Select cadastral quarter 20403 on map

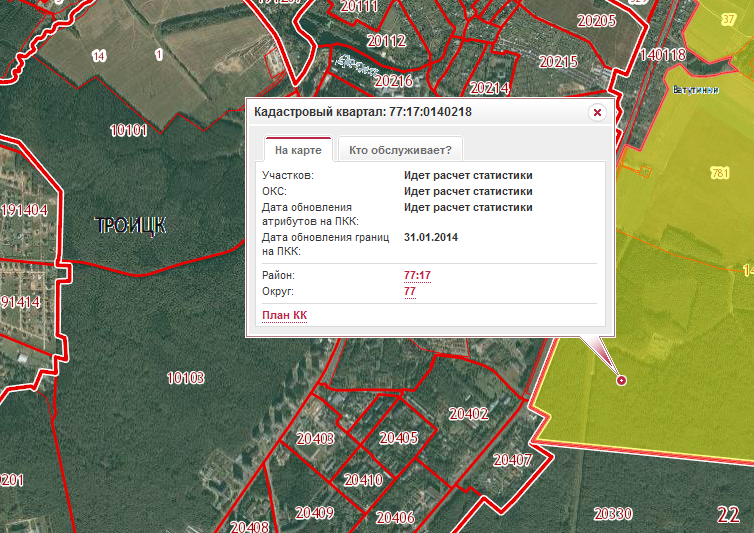tap(315, 439)
